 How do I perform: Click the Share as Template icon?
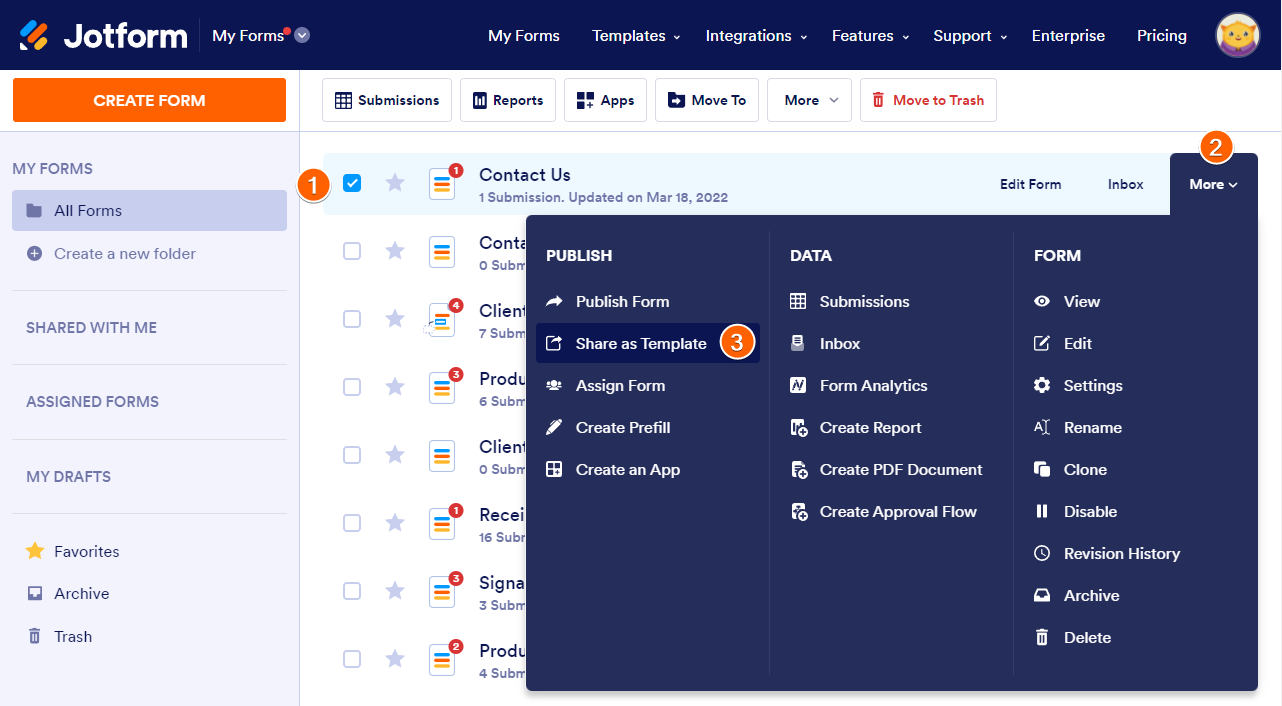(x=554, y=343)
